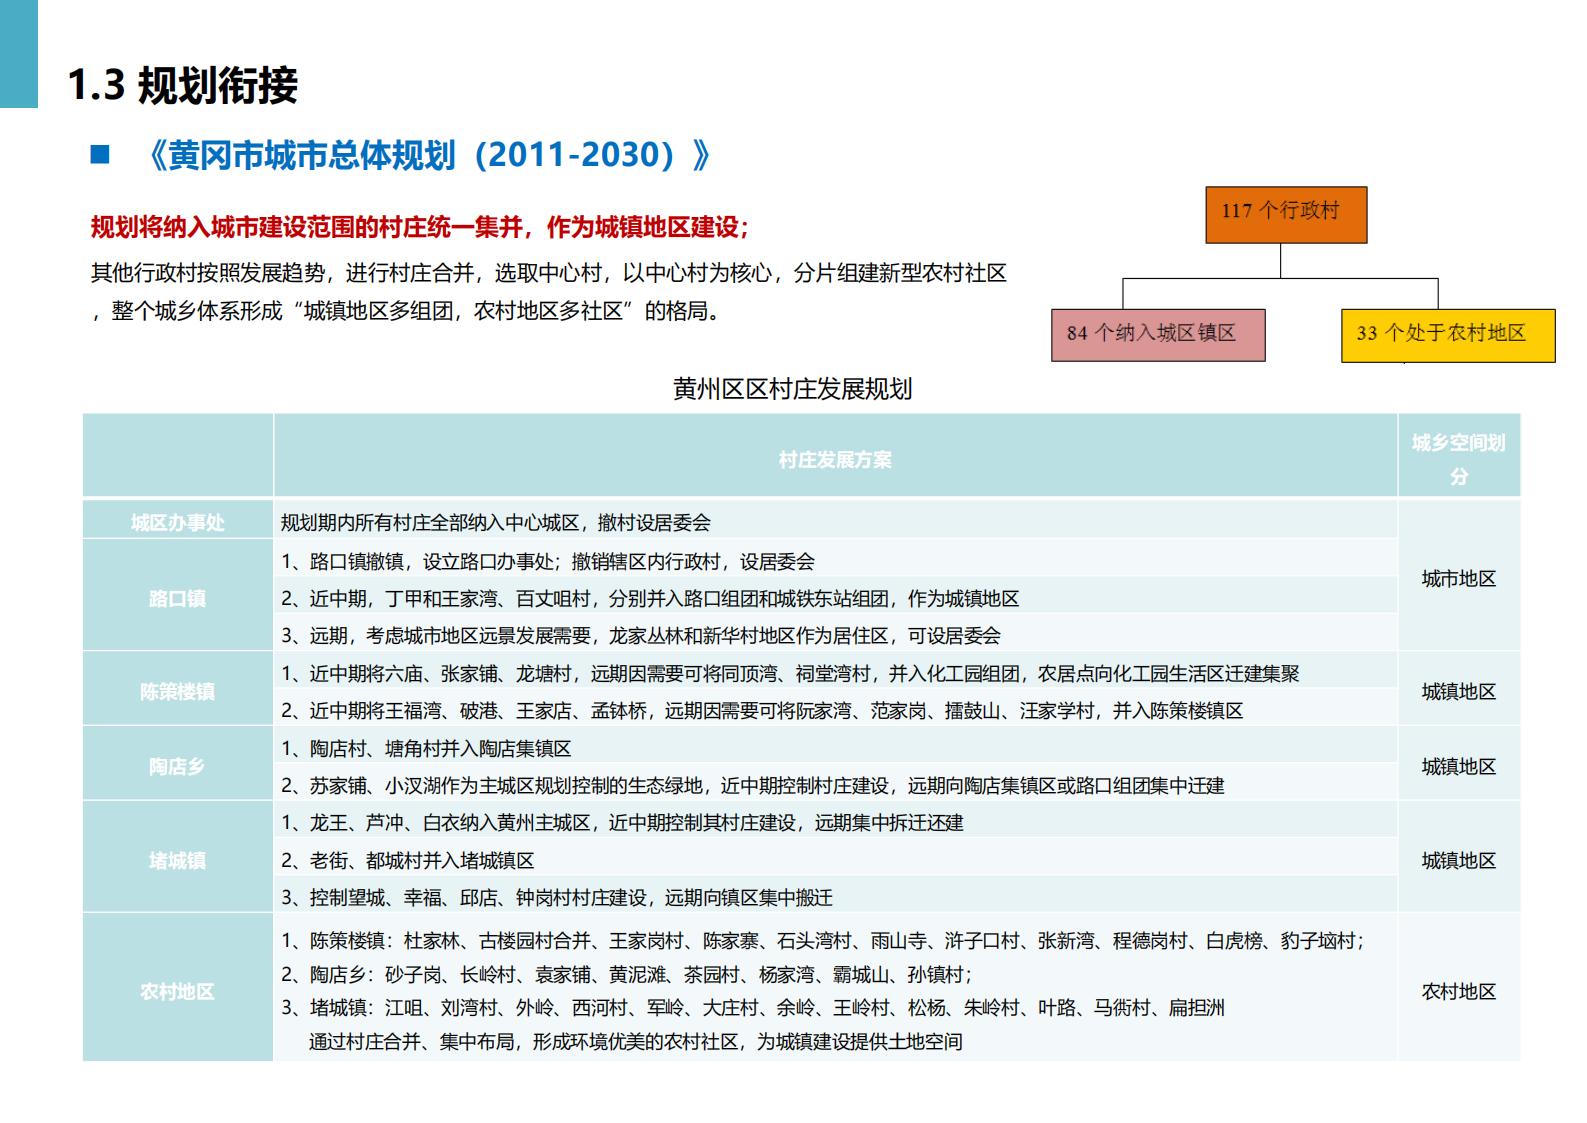1587x1123 pixels.
Task: Click the line '3、远期，考虑城市地区远景发展需要'
Action: click(x=641, y=636)
